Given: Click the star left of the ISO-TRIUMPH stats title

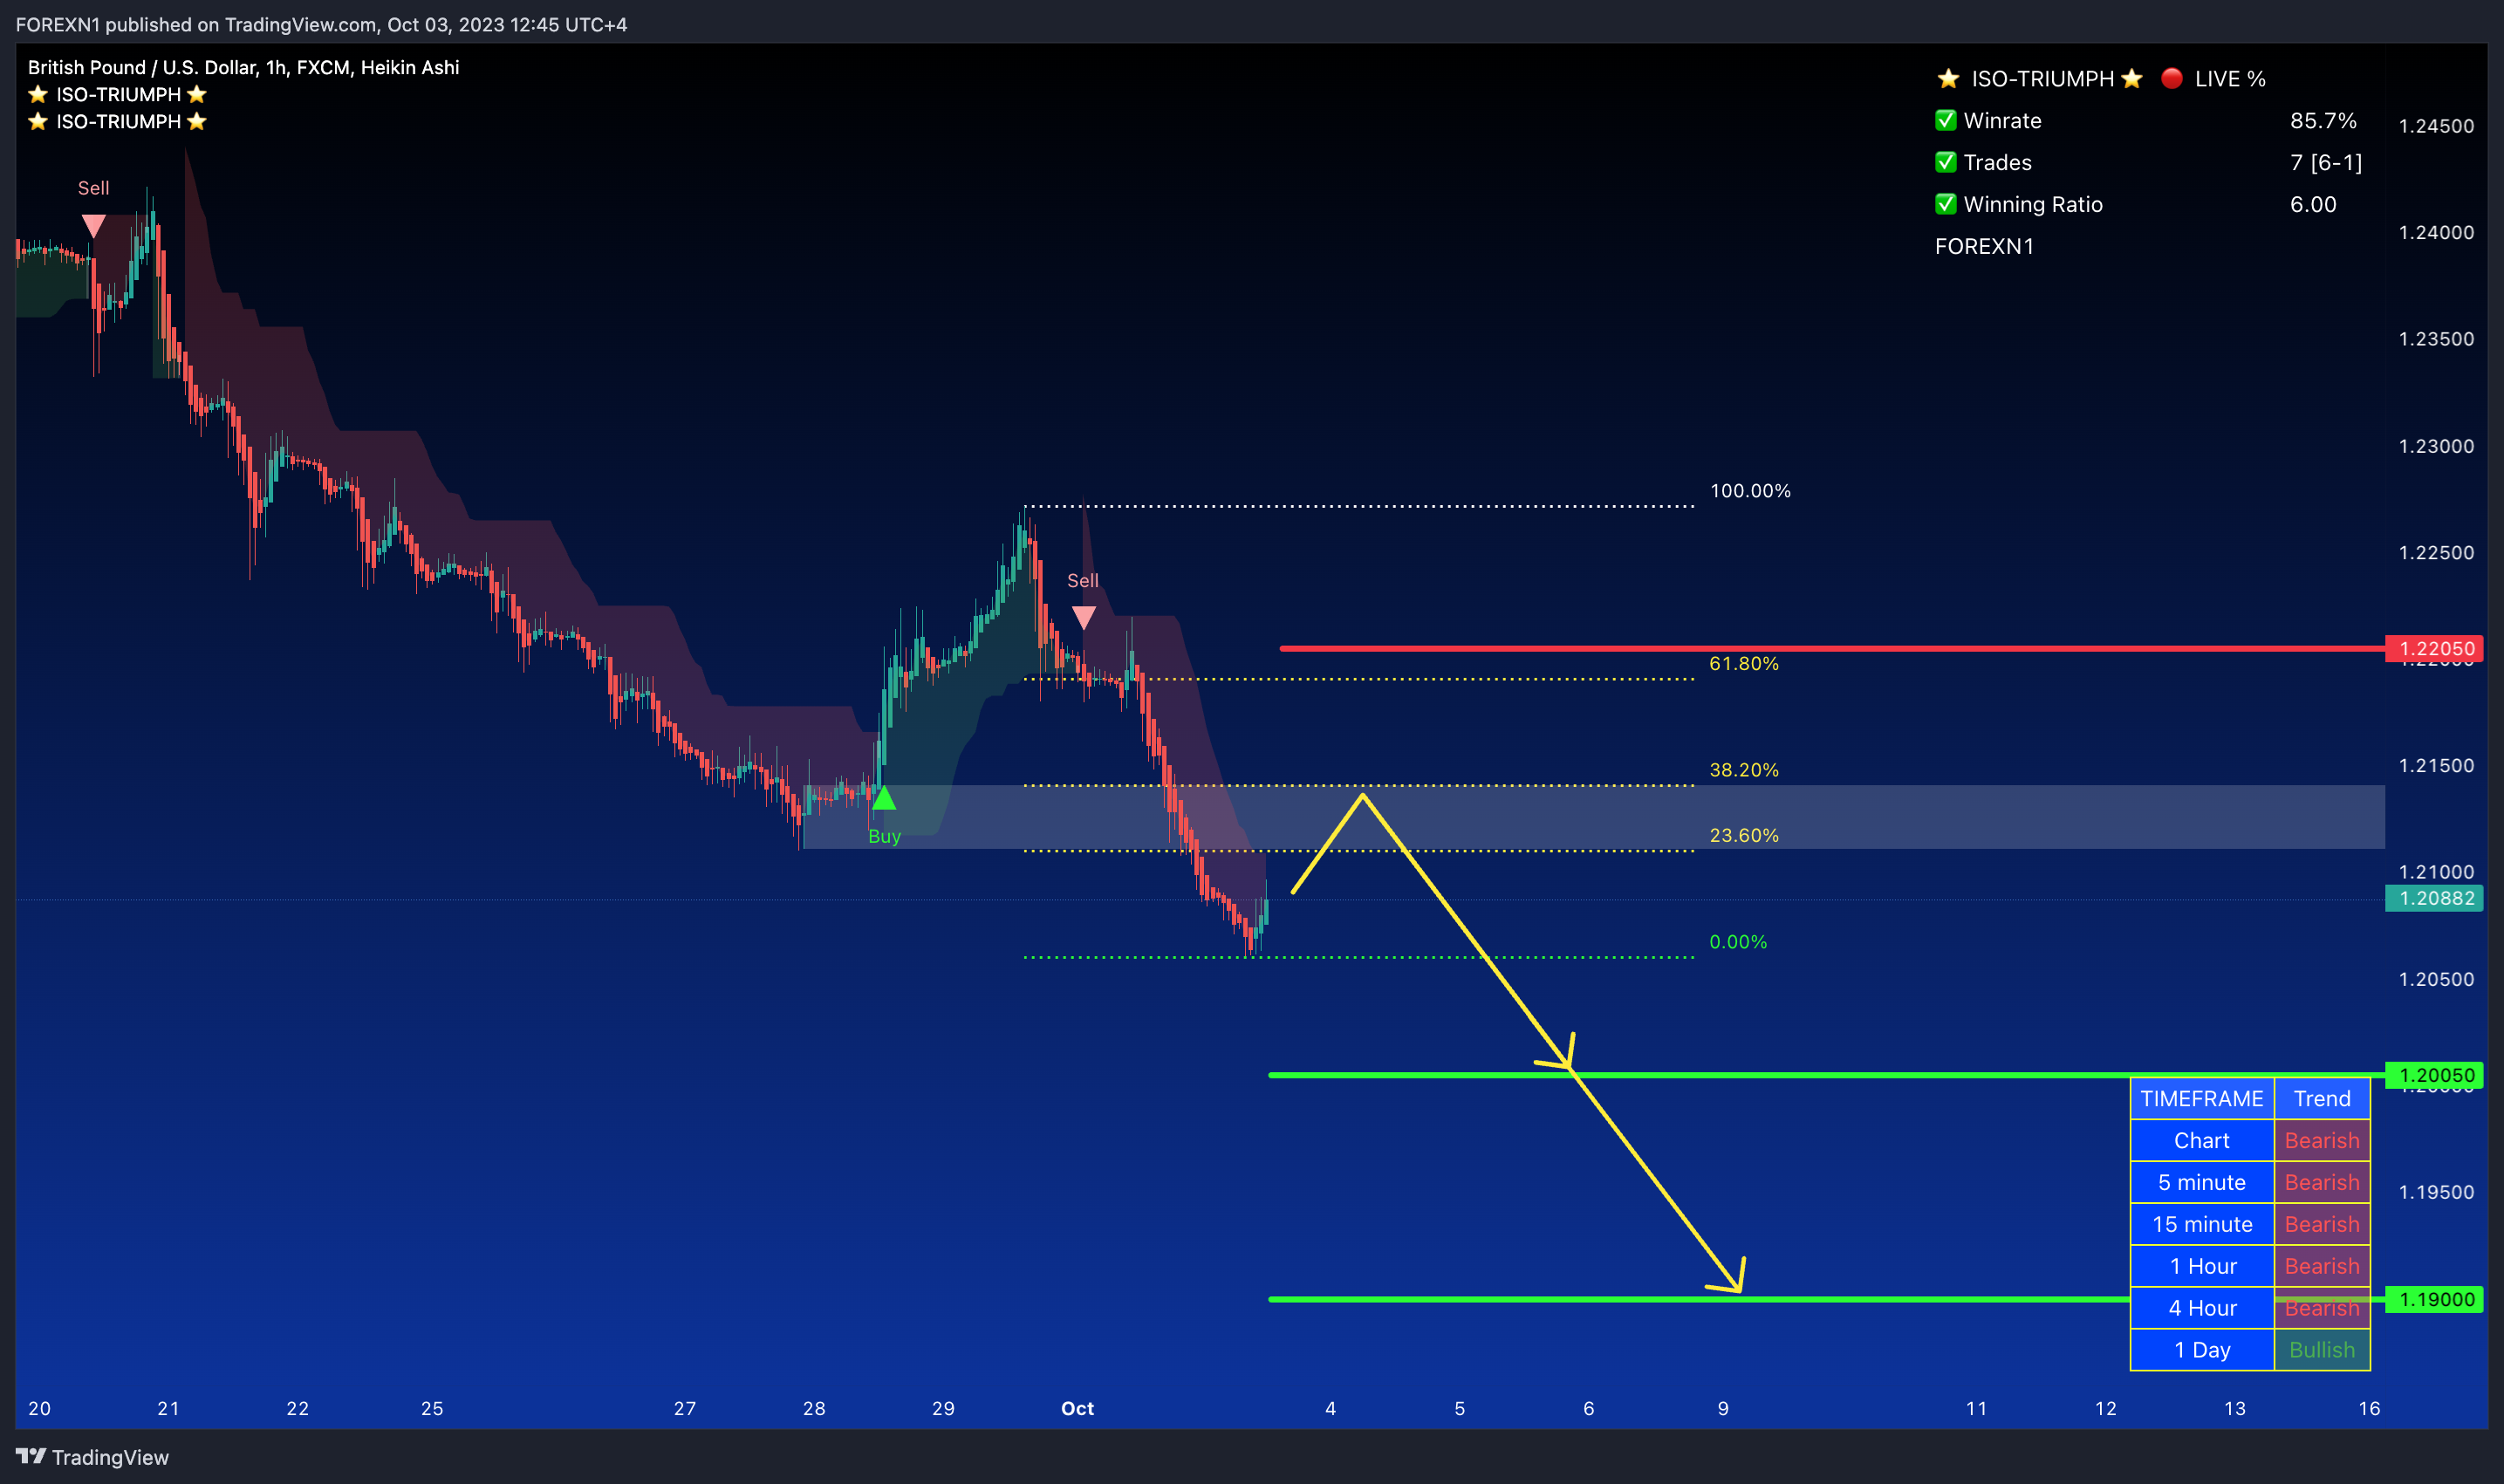Looking at the screenshot, I should tap(1948, 78).
